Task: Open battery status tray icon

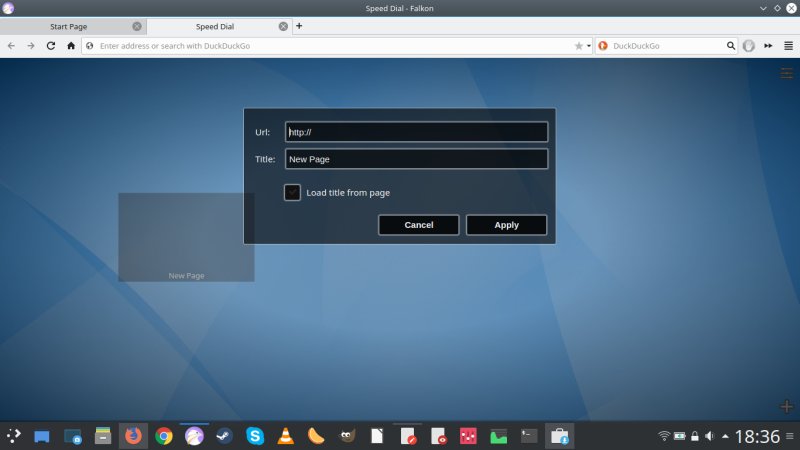Action: coord(680,436)
